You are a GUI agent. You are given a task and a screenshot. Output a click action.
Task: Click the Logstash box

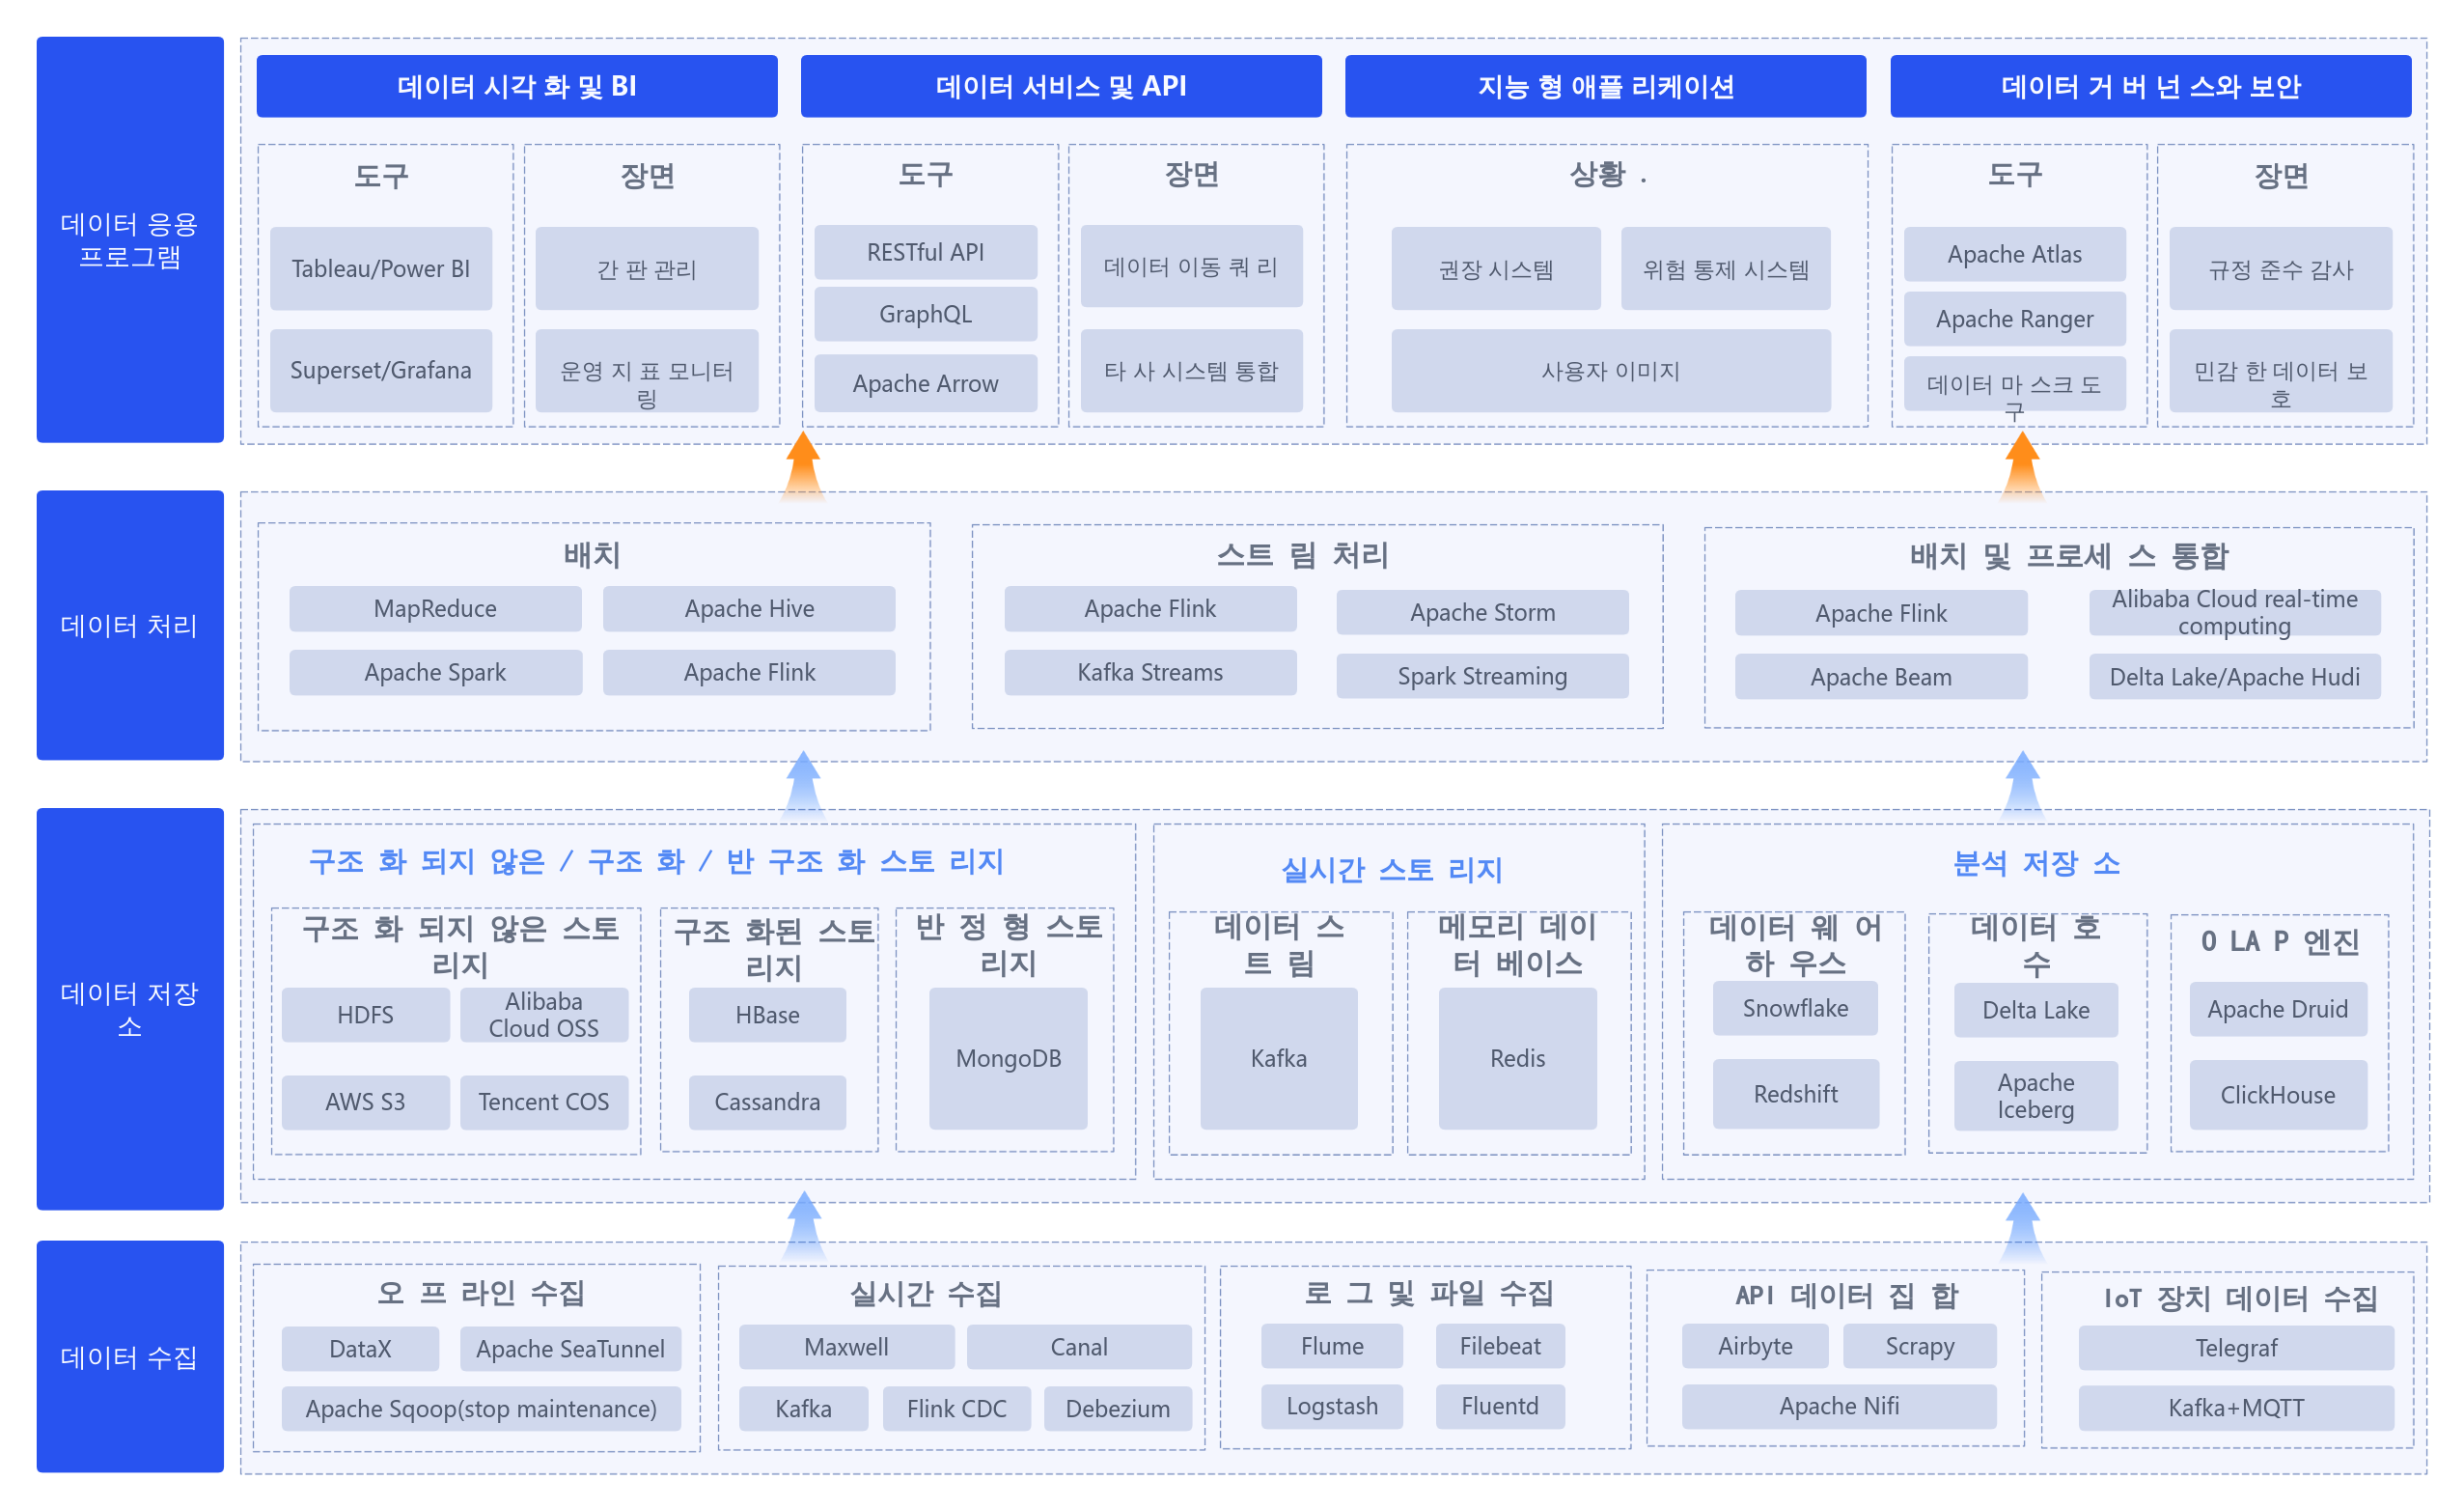pyautogui.click(x=1332, y=1406)
